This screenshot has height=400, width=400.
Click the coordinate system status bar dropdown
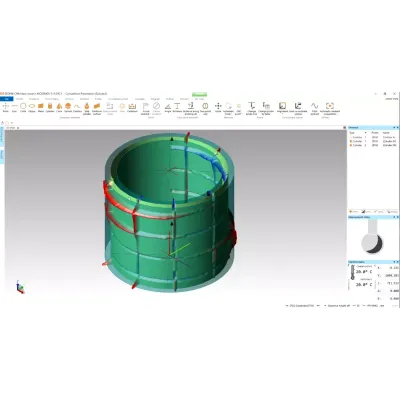coord(302,305)
